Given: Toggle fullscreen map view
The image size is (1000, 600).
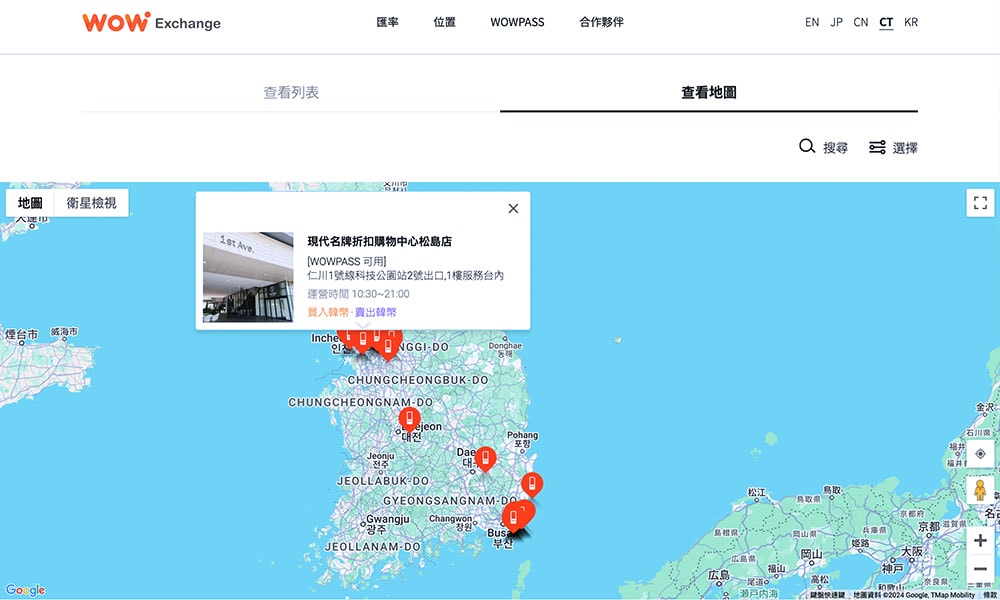Looking at the screenshot, I should pyautogui.click(x=980, y=203).
